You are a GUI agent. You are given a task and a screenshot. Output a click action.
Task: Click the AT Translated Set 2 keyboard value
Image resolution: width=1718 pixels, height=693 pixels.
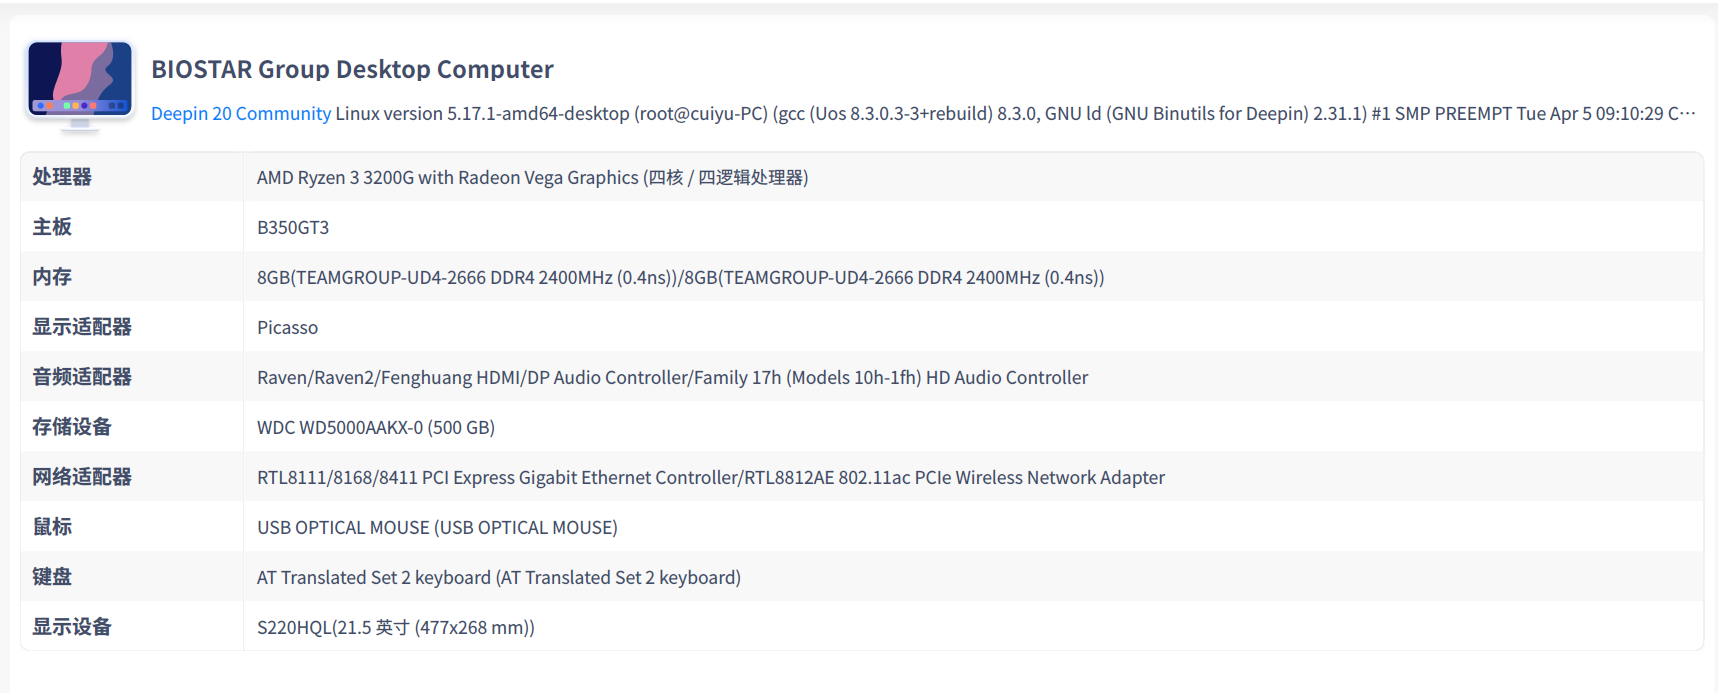click(x=498, y=578)
